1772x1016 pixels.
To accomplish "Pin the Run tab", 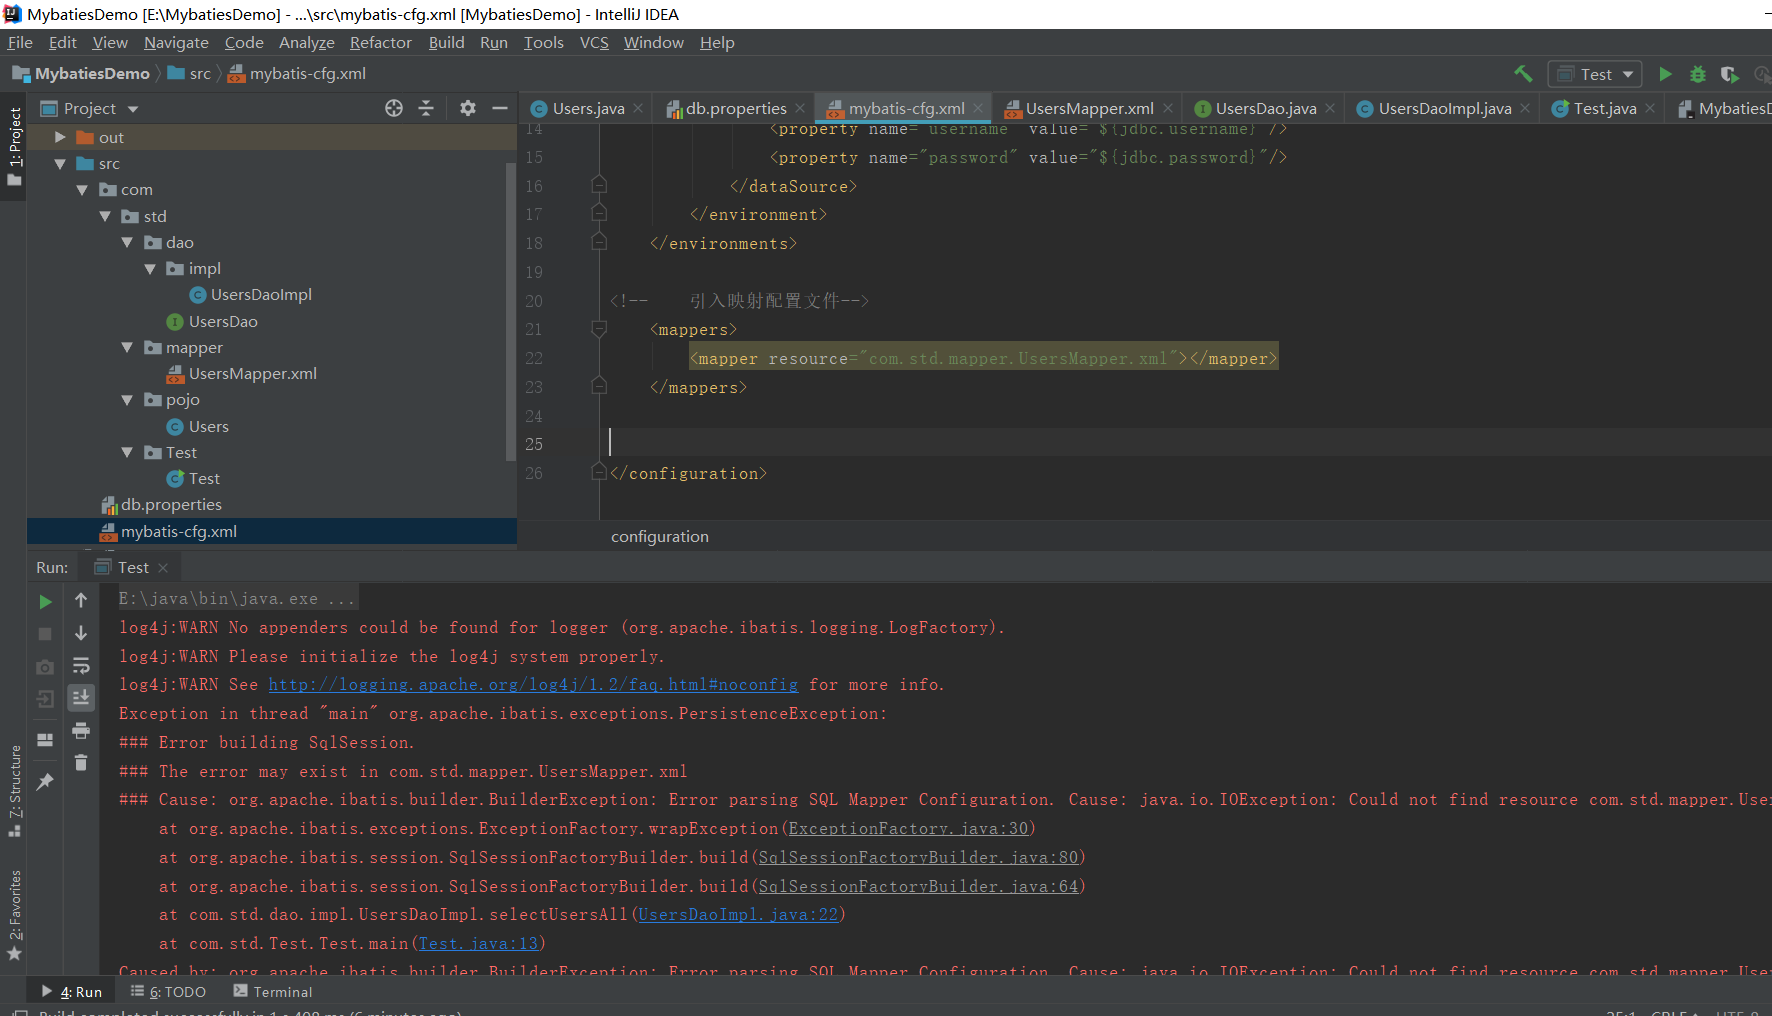I will tap(45, 781).
